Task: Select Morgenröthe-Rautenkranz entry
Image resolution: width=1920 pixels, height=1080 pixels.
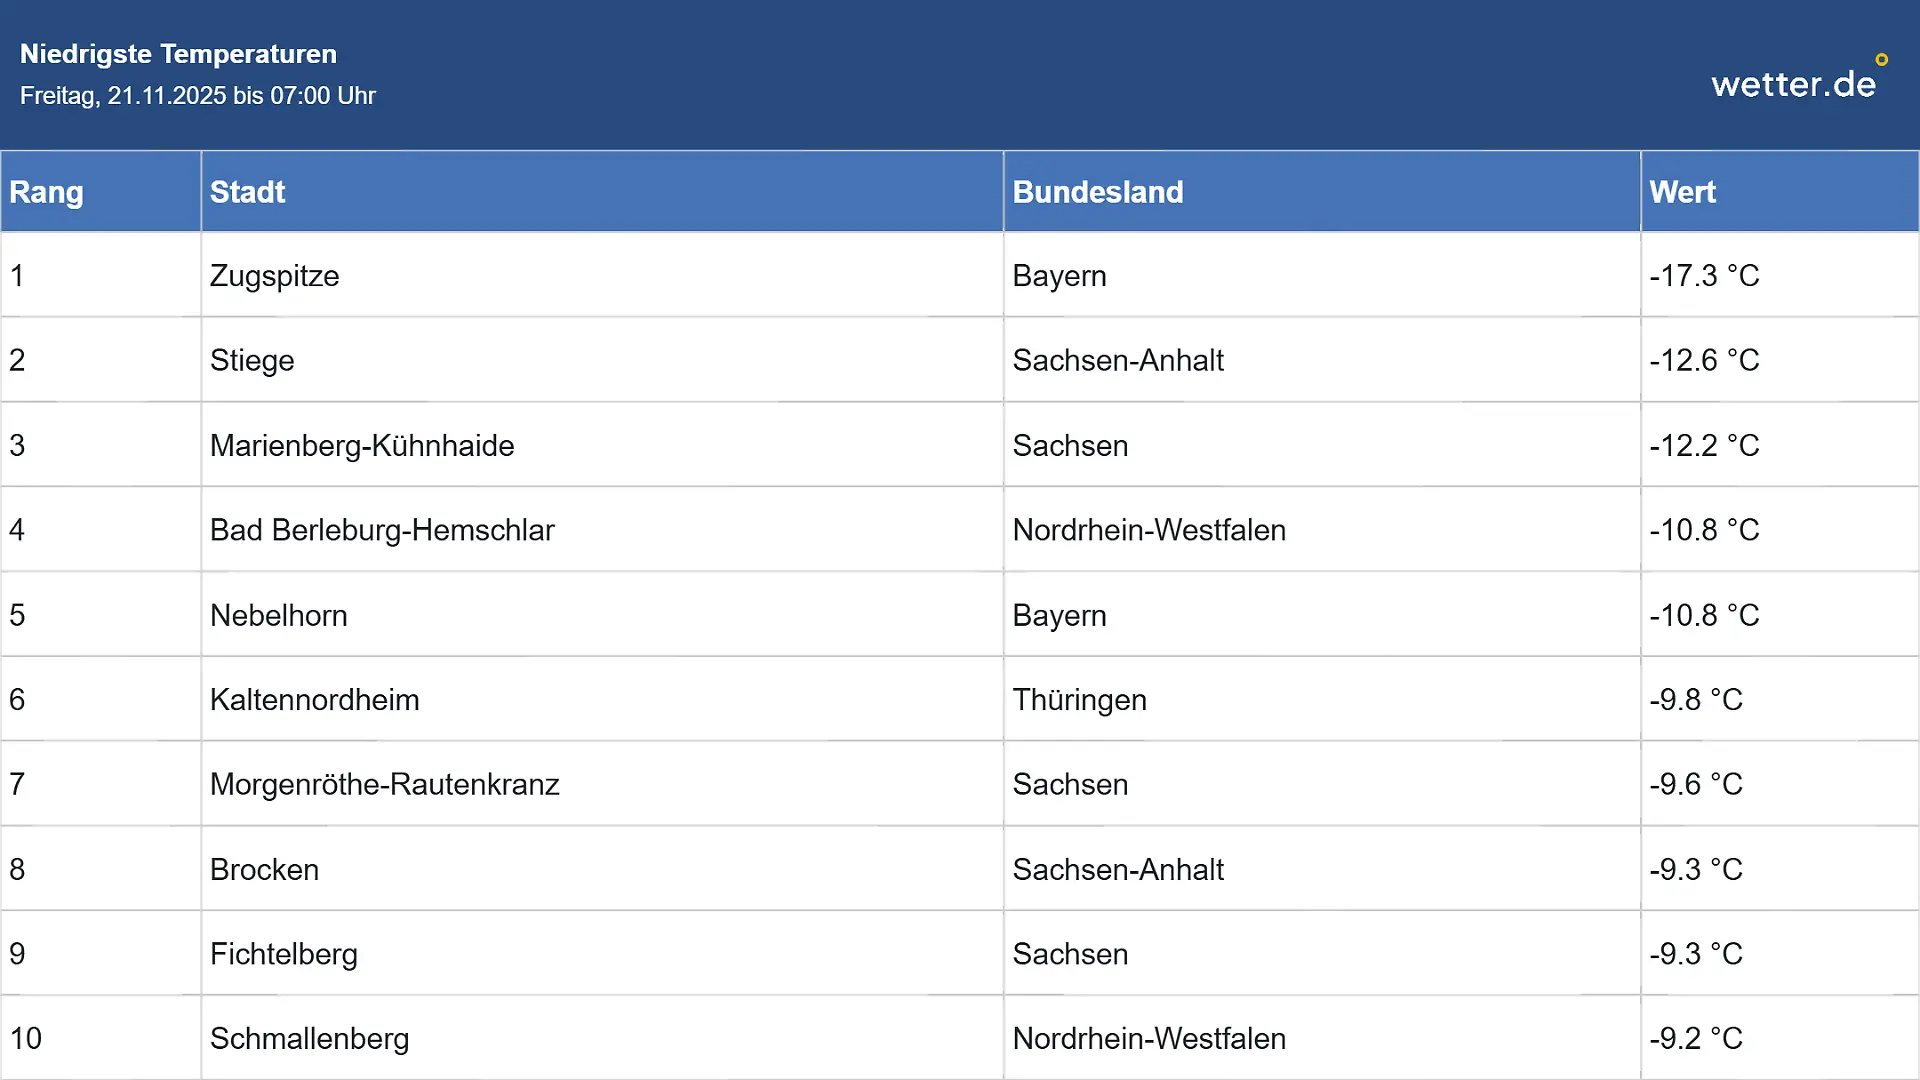Action: coord(384,784)
